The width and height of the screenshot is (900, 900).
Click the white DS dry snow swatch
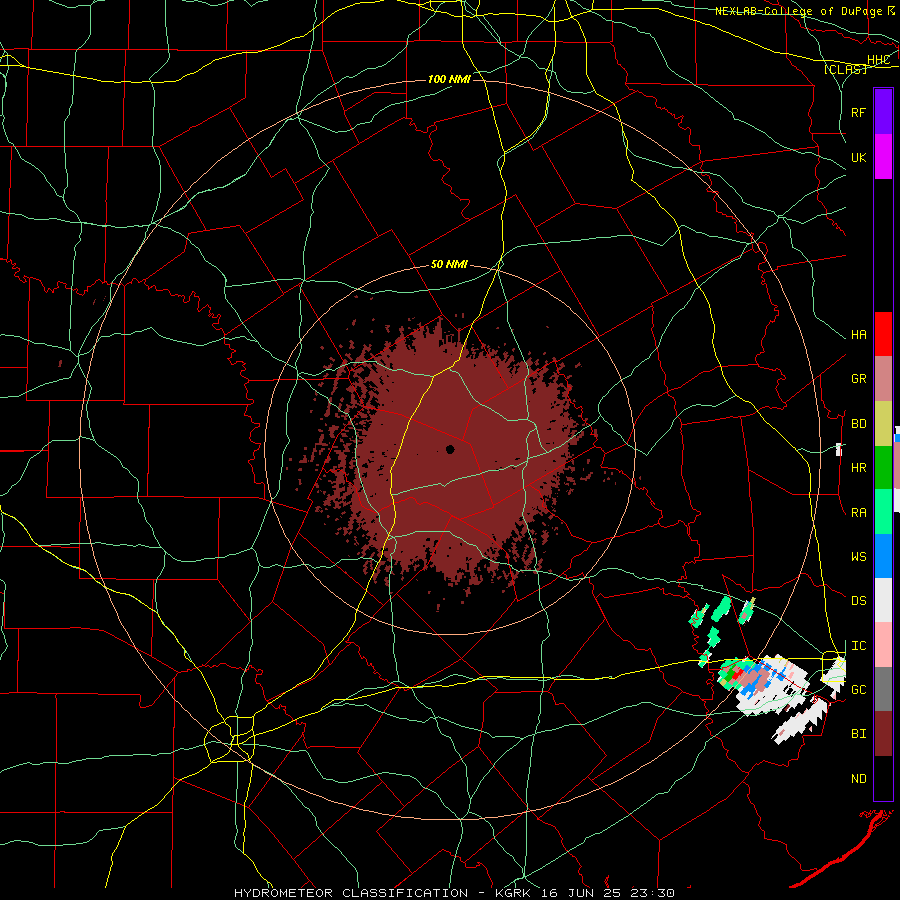(883, 600)
